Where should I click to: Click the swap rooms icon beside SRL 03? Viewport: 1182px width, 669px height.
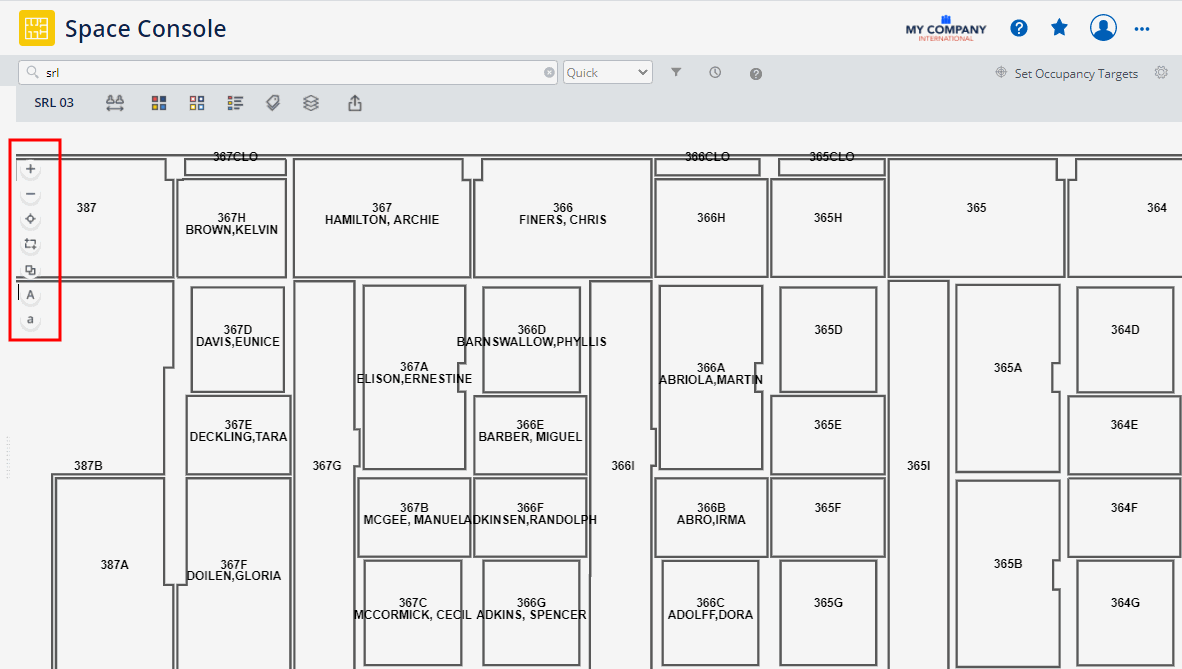tap(114, 102)
